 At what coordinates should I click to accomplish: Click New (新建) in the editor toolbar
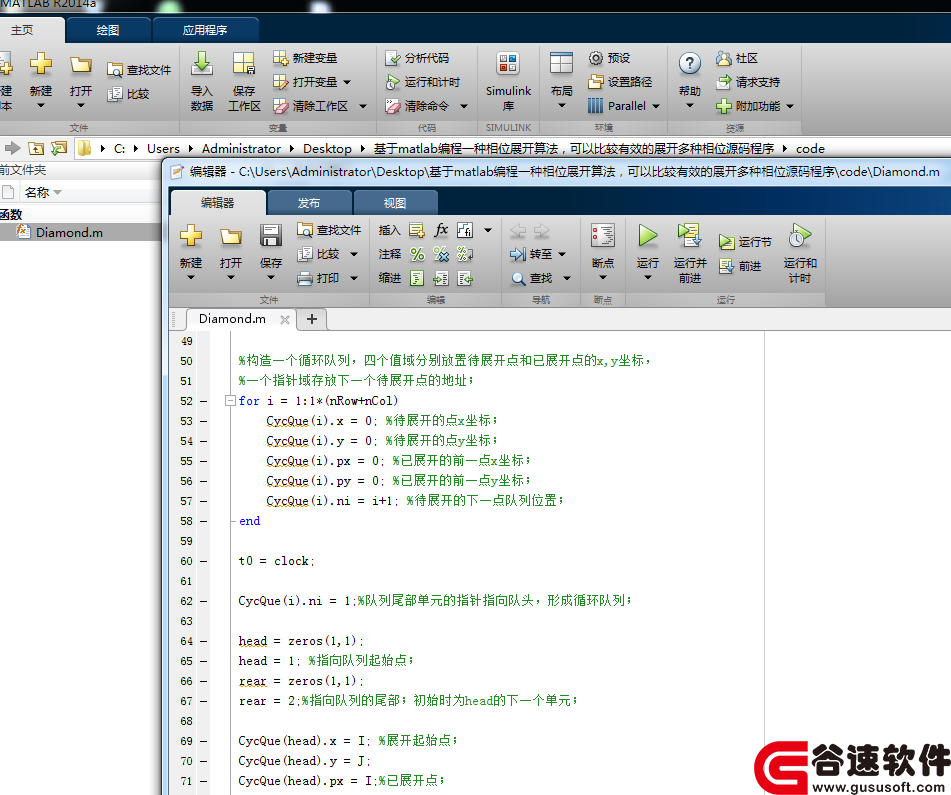click(191, 252)
